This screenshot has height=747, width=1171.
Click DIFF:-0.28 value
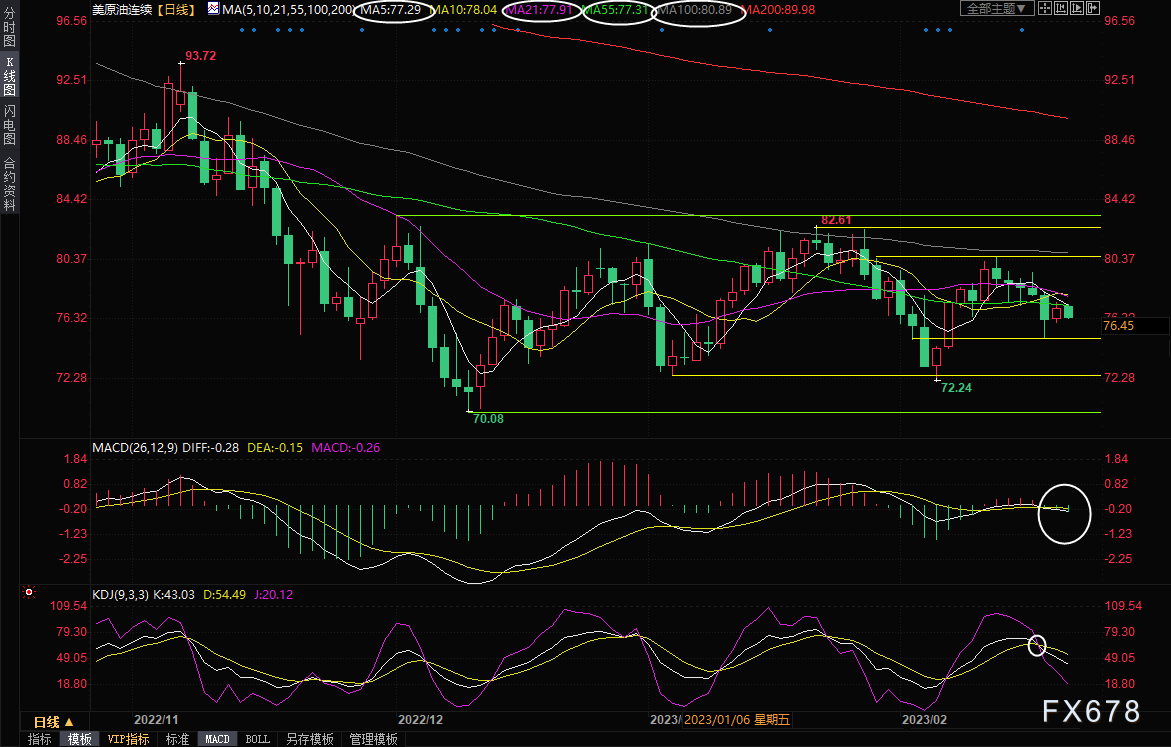click(x=211, y=447)
